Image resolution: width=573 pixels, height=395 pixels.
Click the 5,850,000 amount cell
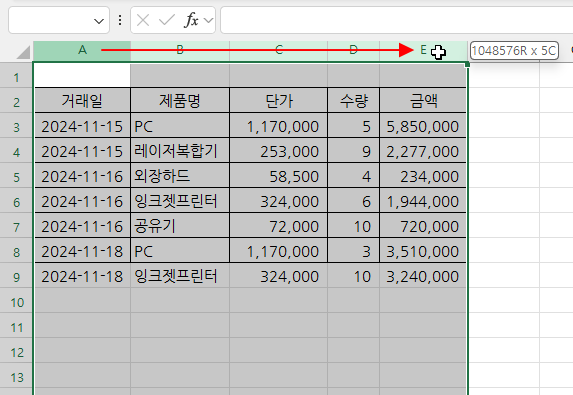tap(423, 126)
